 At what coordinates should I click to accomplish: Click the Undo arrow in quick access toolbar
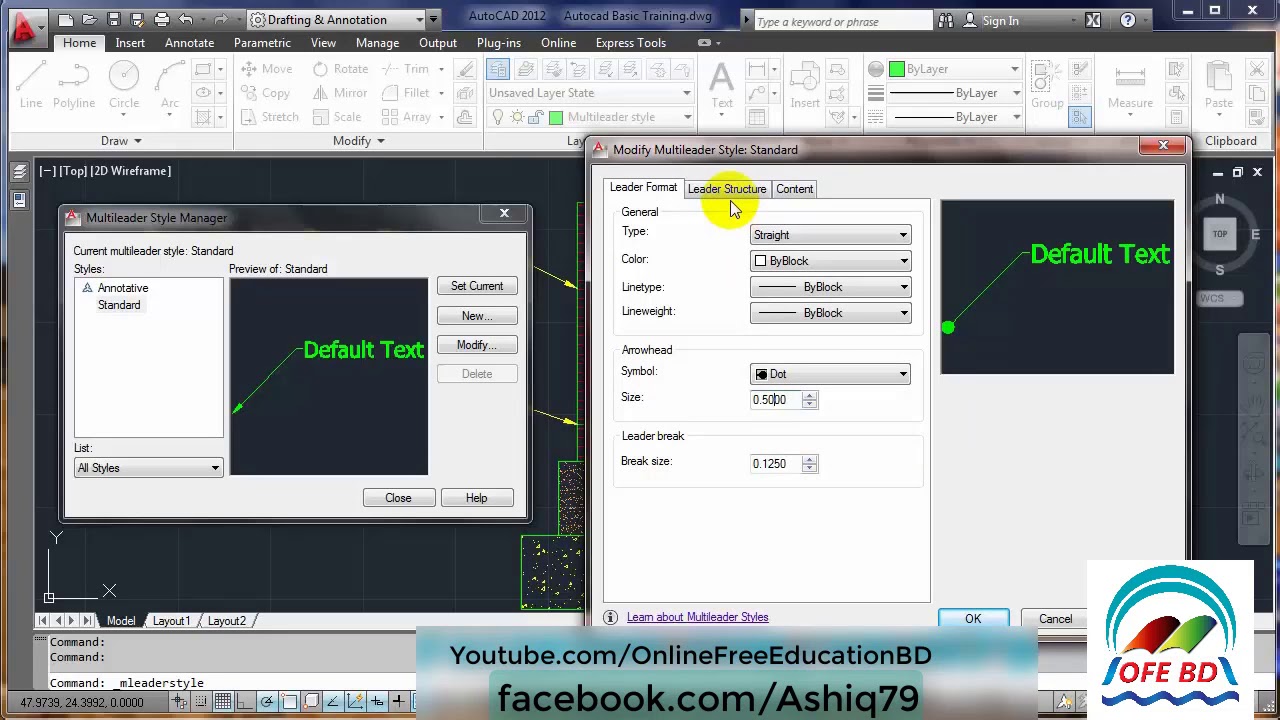tap(186, 19)
